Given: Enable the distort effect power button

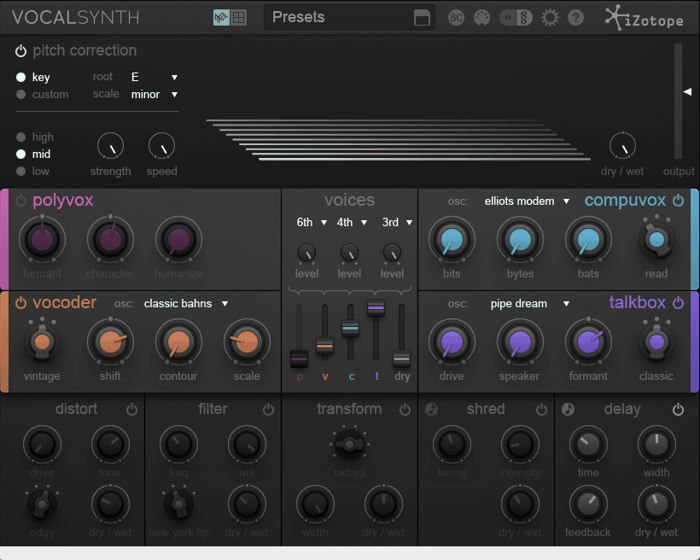Looking at the screenshot, I should coord(132,410).
